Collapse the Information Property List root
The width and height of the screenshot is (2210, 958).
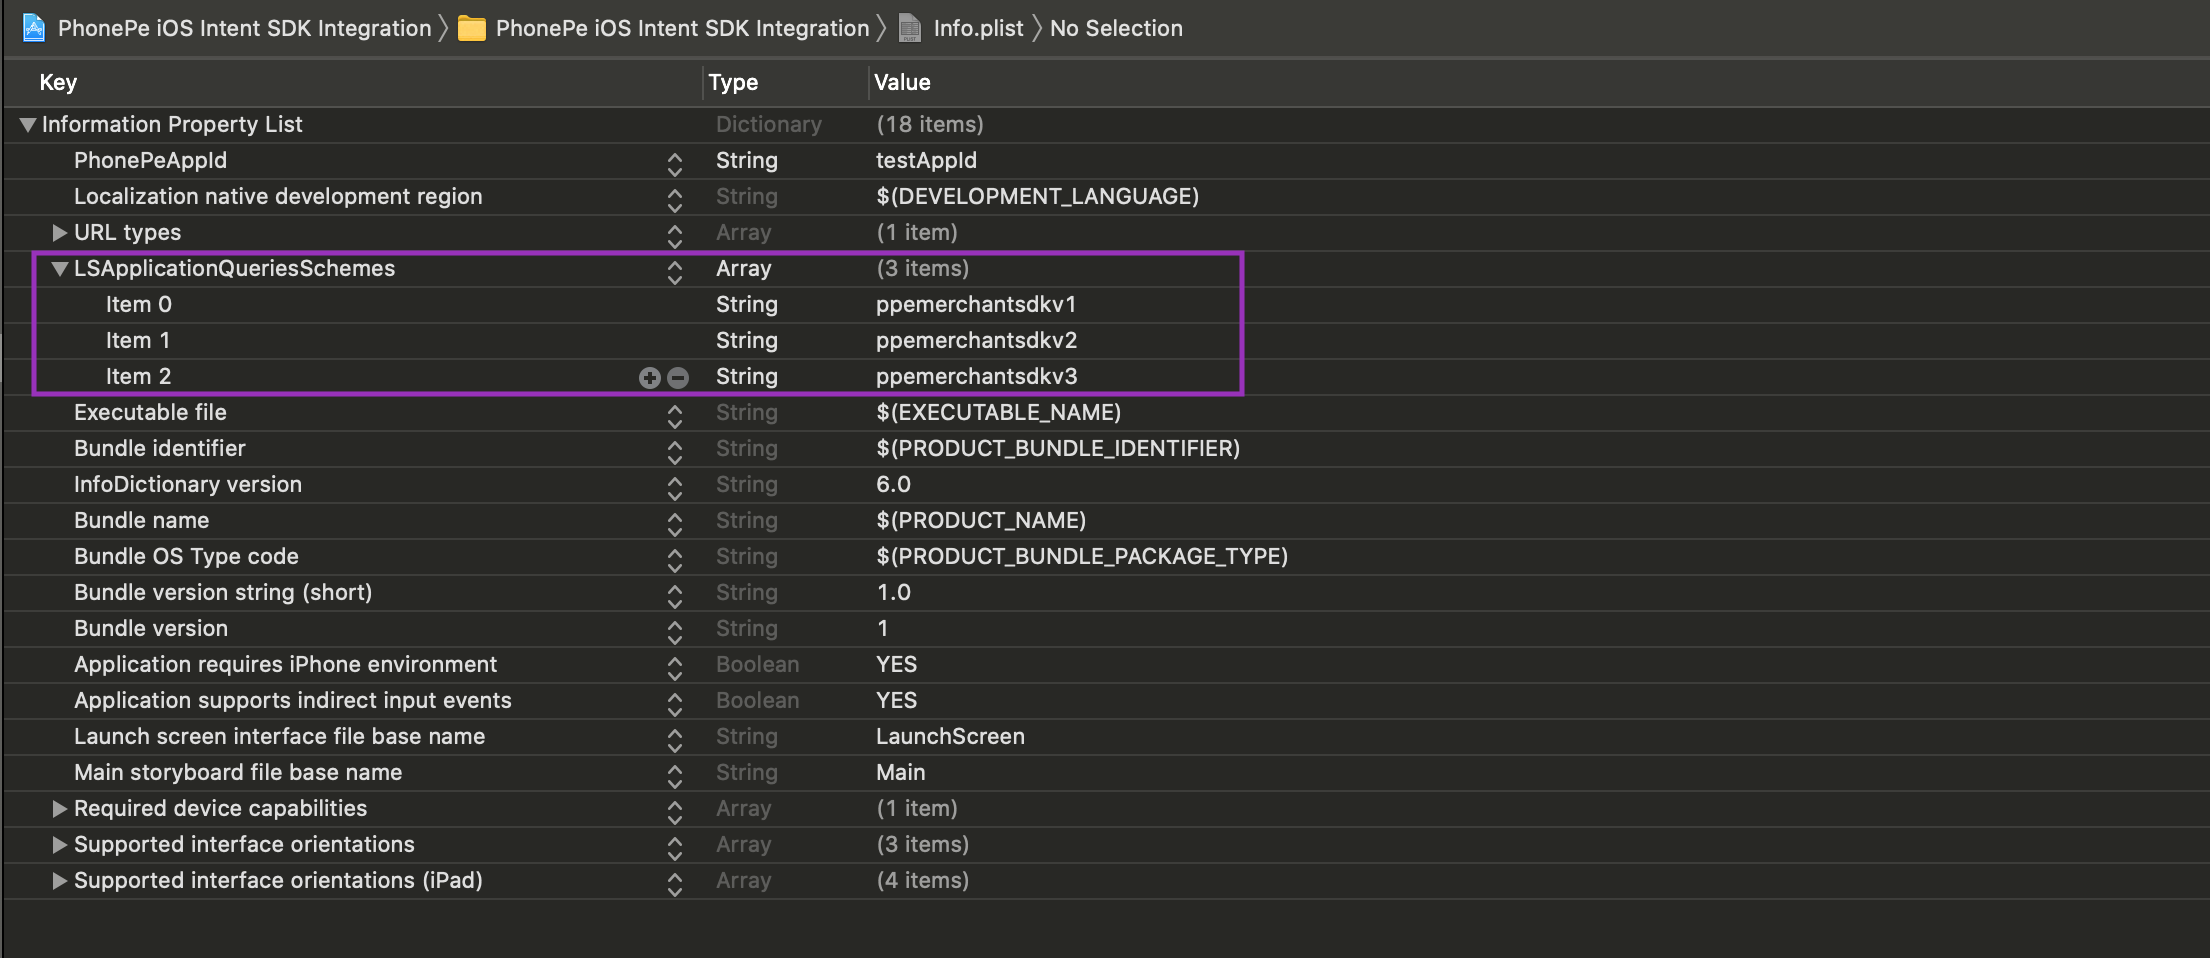click(x=28, y=125)
